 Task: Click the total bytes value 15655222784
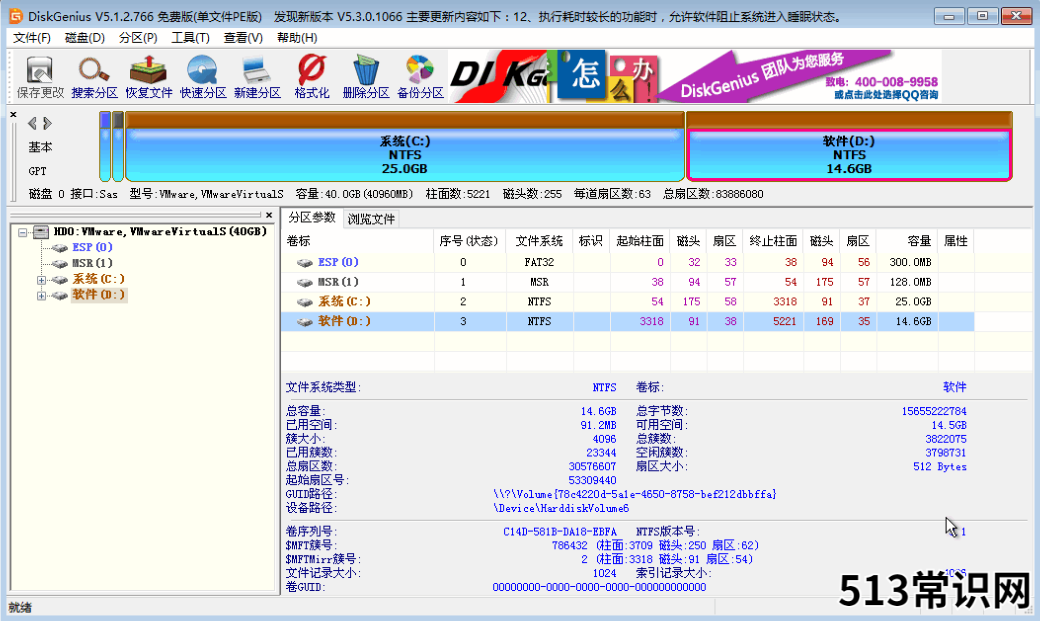pos(934,411)
